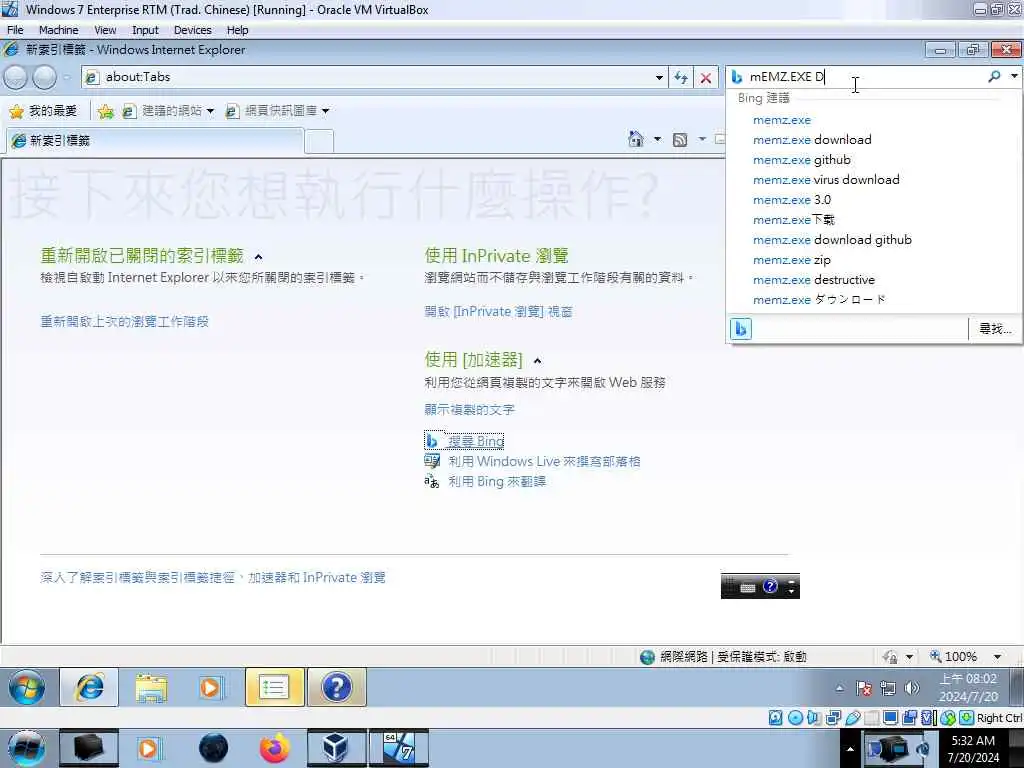Open Firefox from host taskbar
1024x768 pixels.
click(274, 748)
